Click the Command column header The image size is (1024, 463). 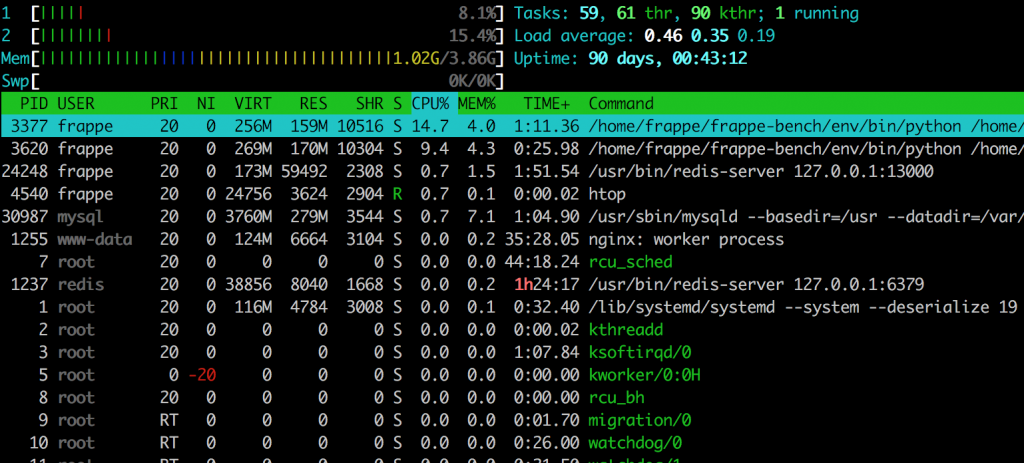(x=621, y=103)
